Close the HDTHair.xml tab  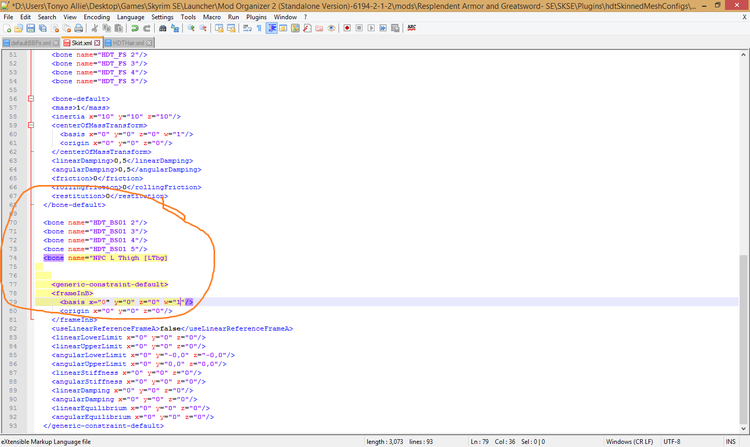(149, 43)
